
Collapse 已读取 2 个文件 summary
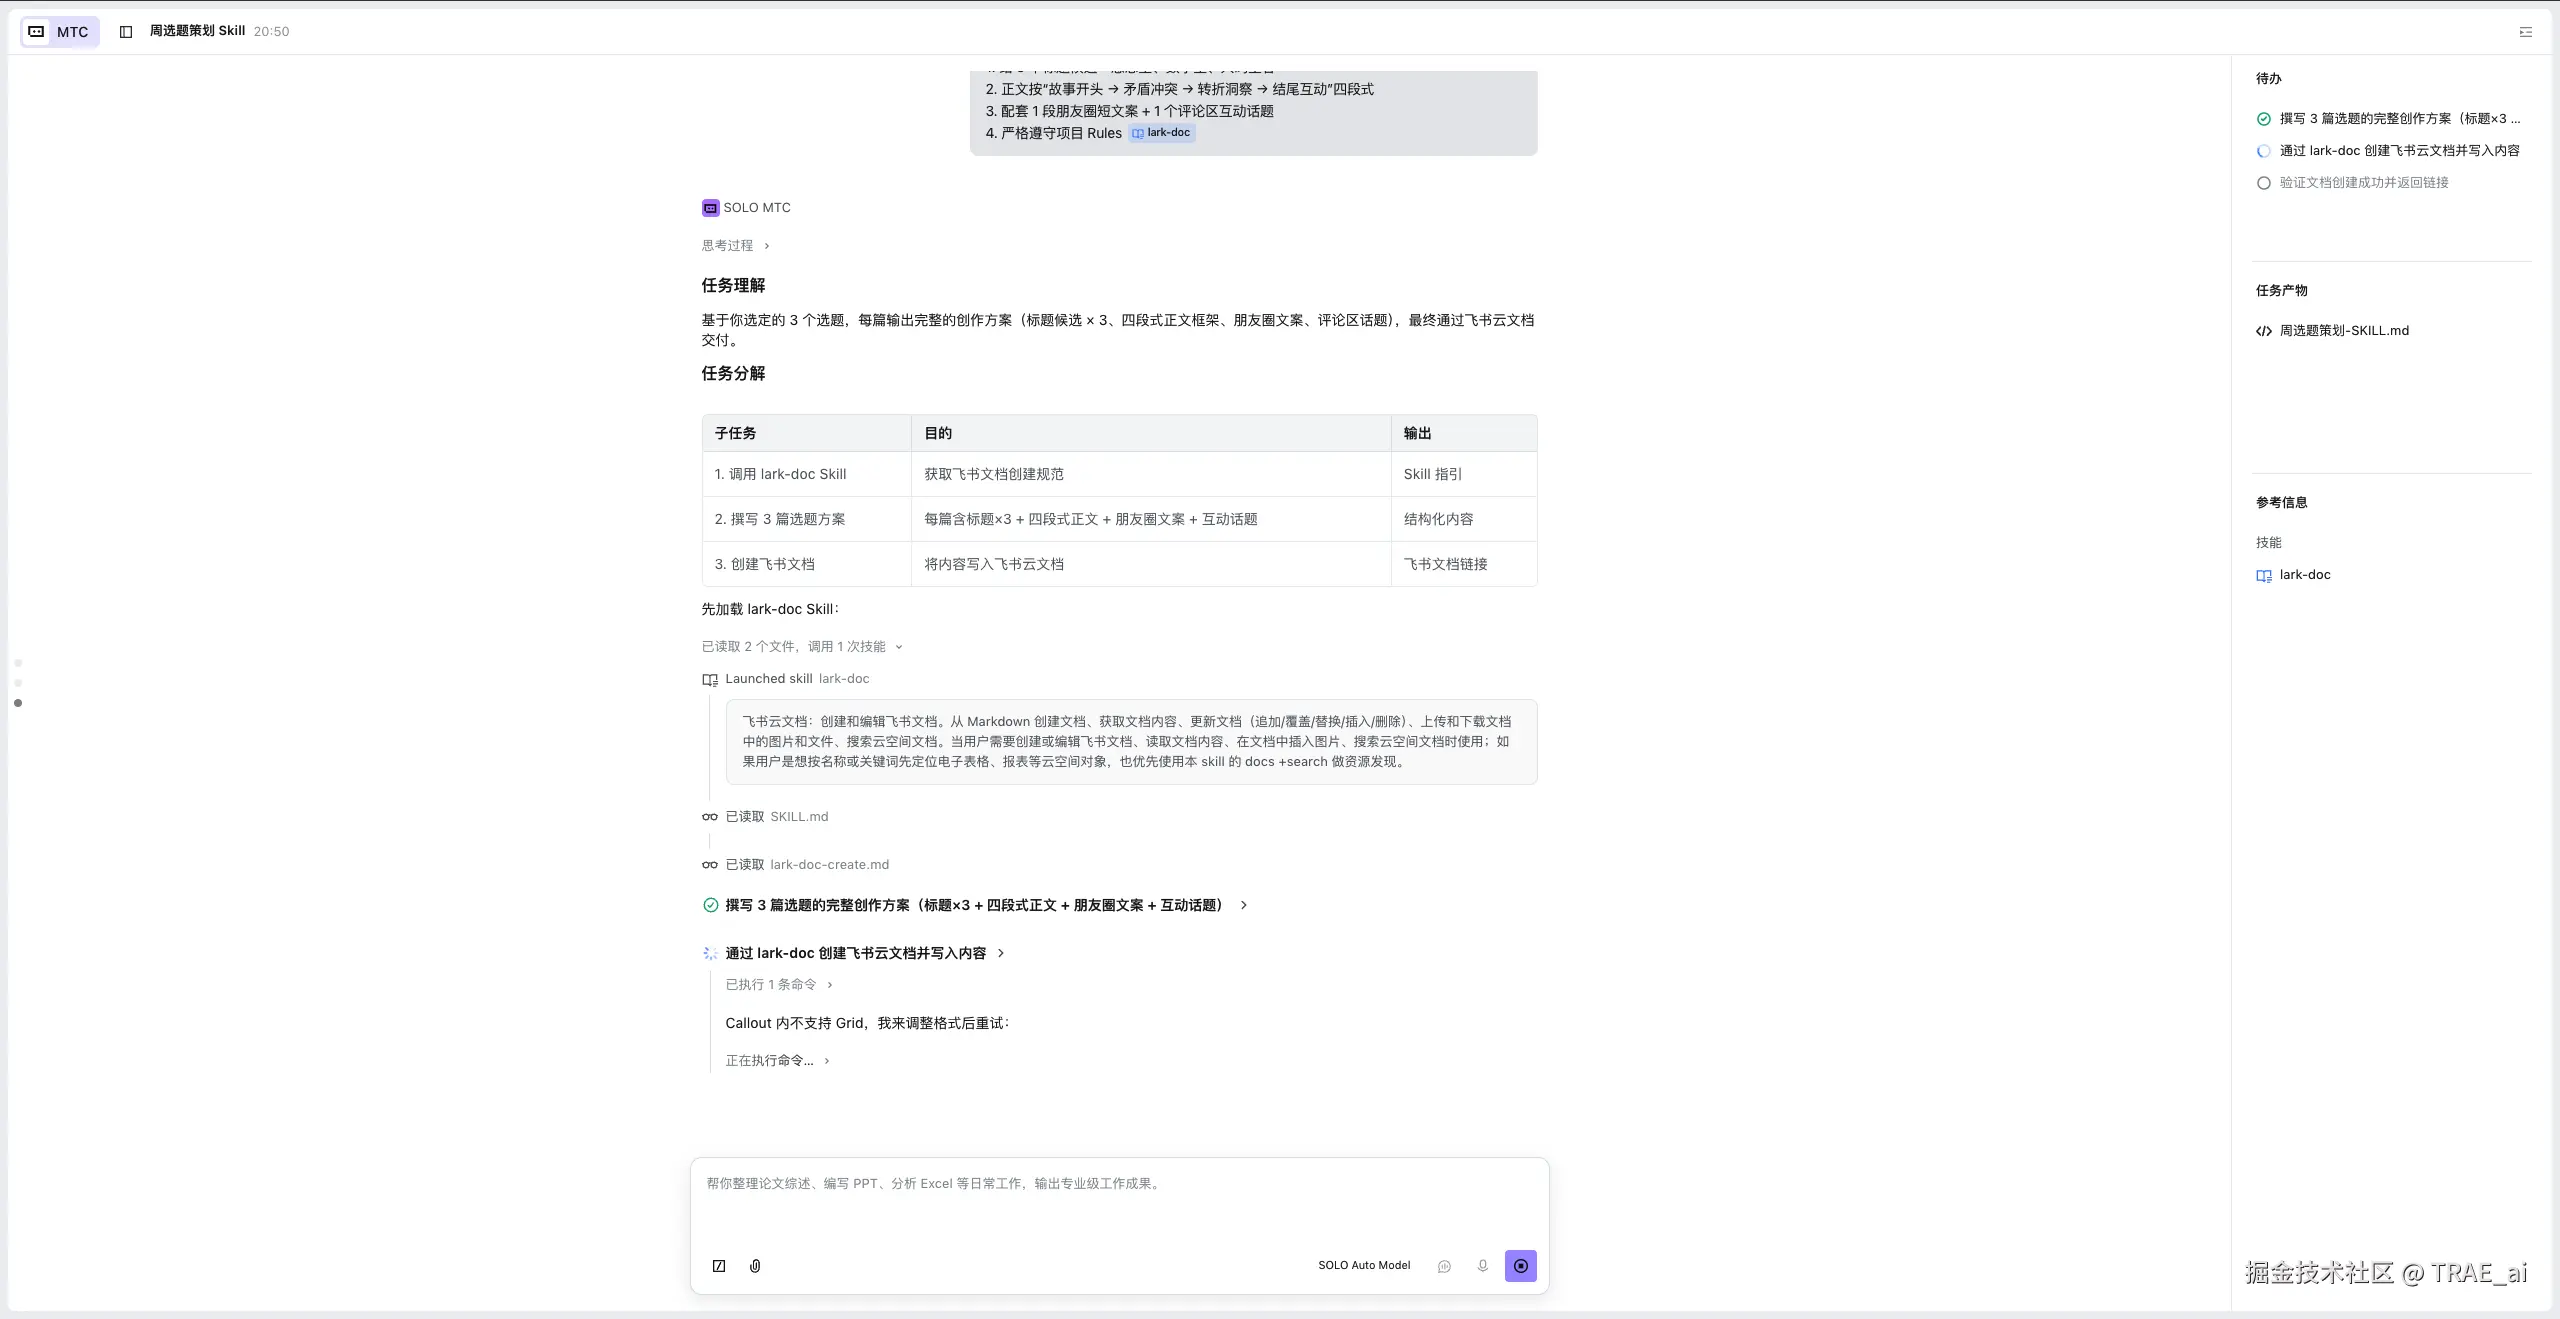(x=802, y=647)
